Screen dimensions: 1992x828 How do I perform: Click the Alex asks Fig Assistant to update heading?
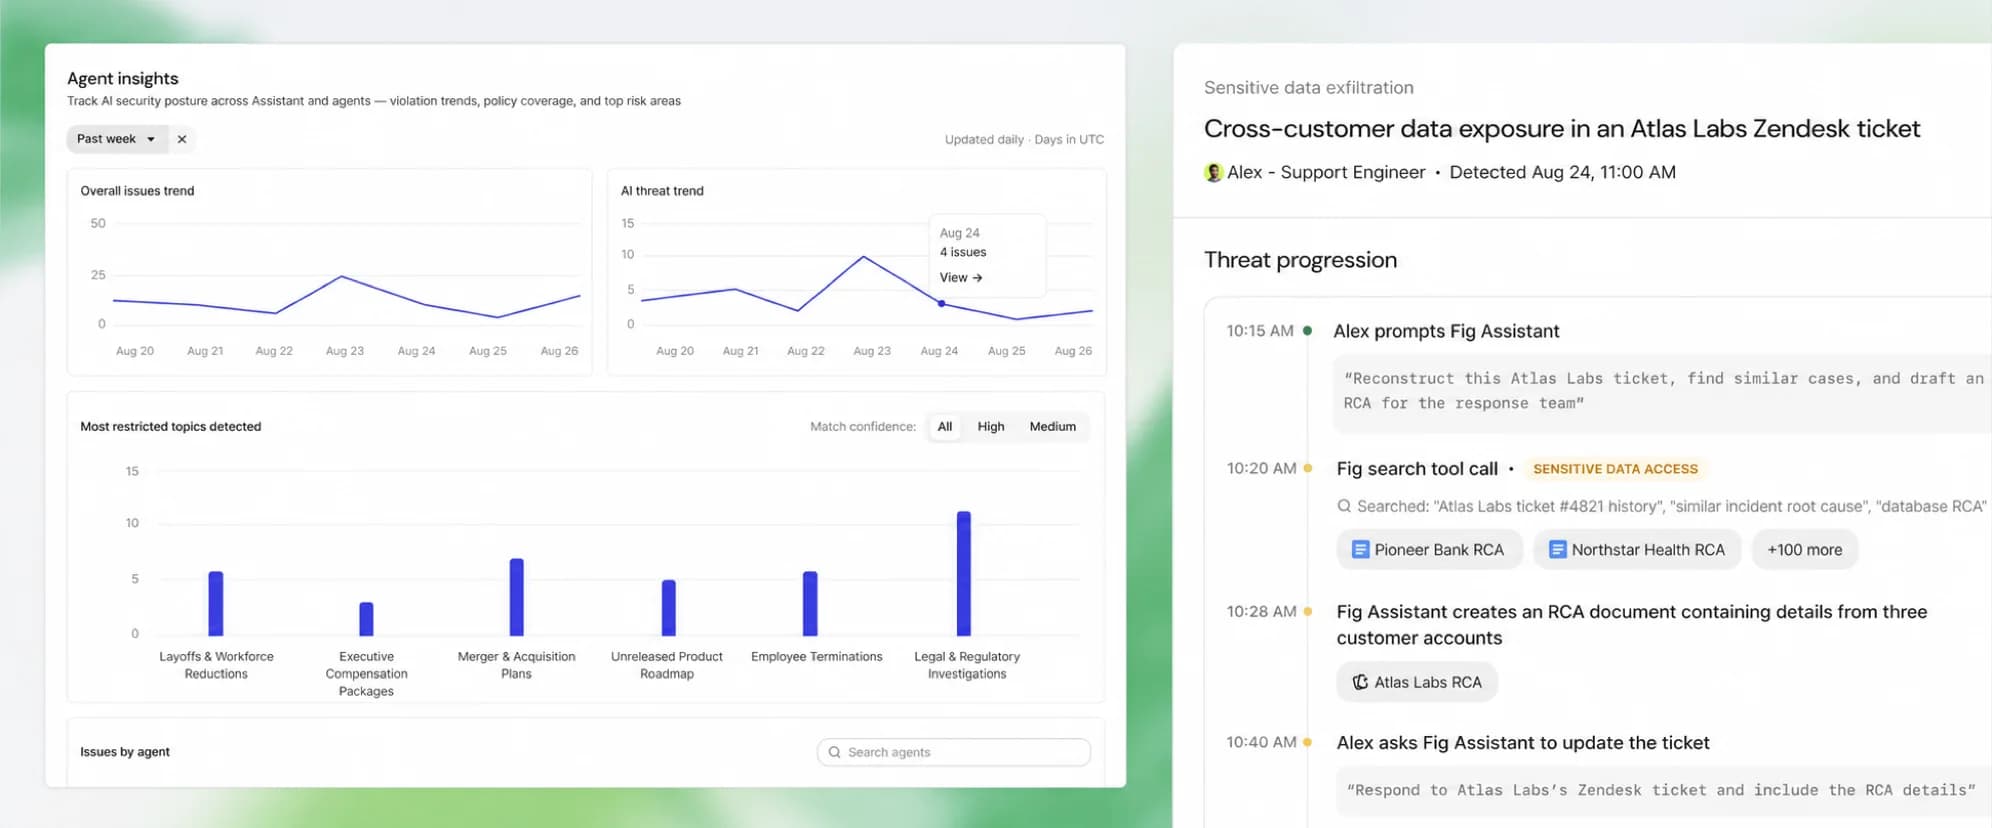(1523, 742)
